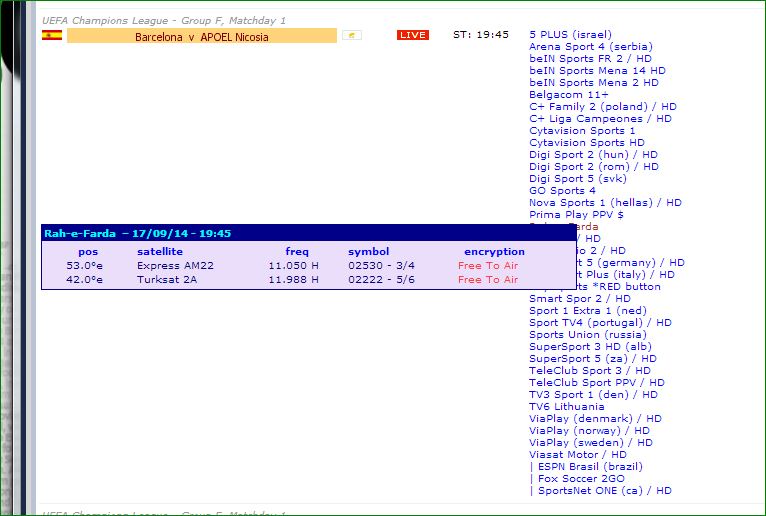Open Digi Sport 2 (hun) / HD
Image resolution: width=766 pixels, height=516 pixels.
[593, 154]
